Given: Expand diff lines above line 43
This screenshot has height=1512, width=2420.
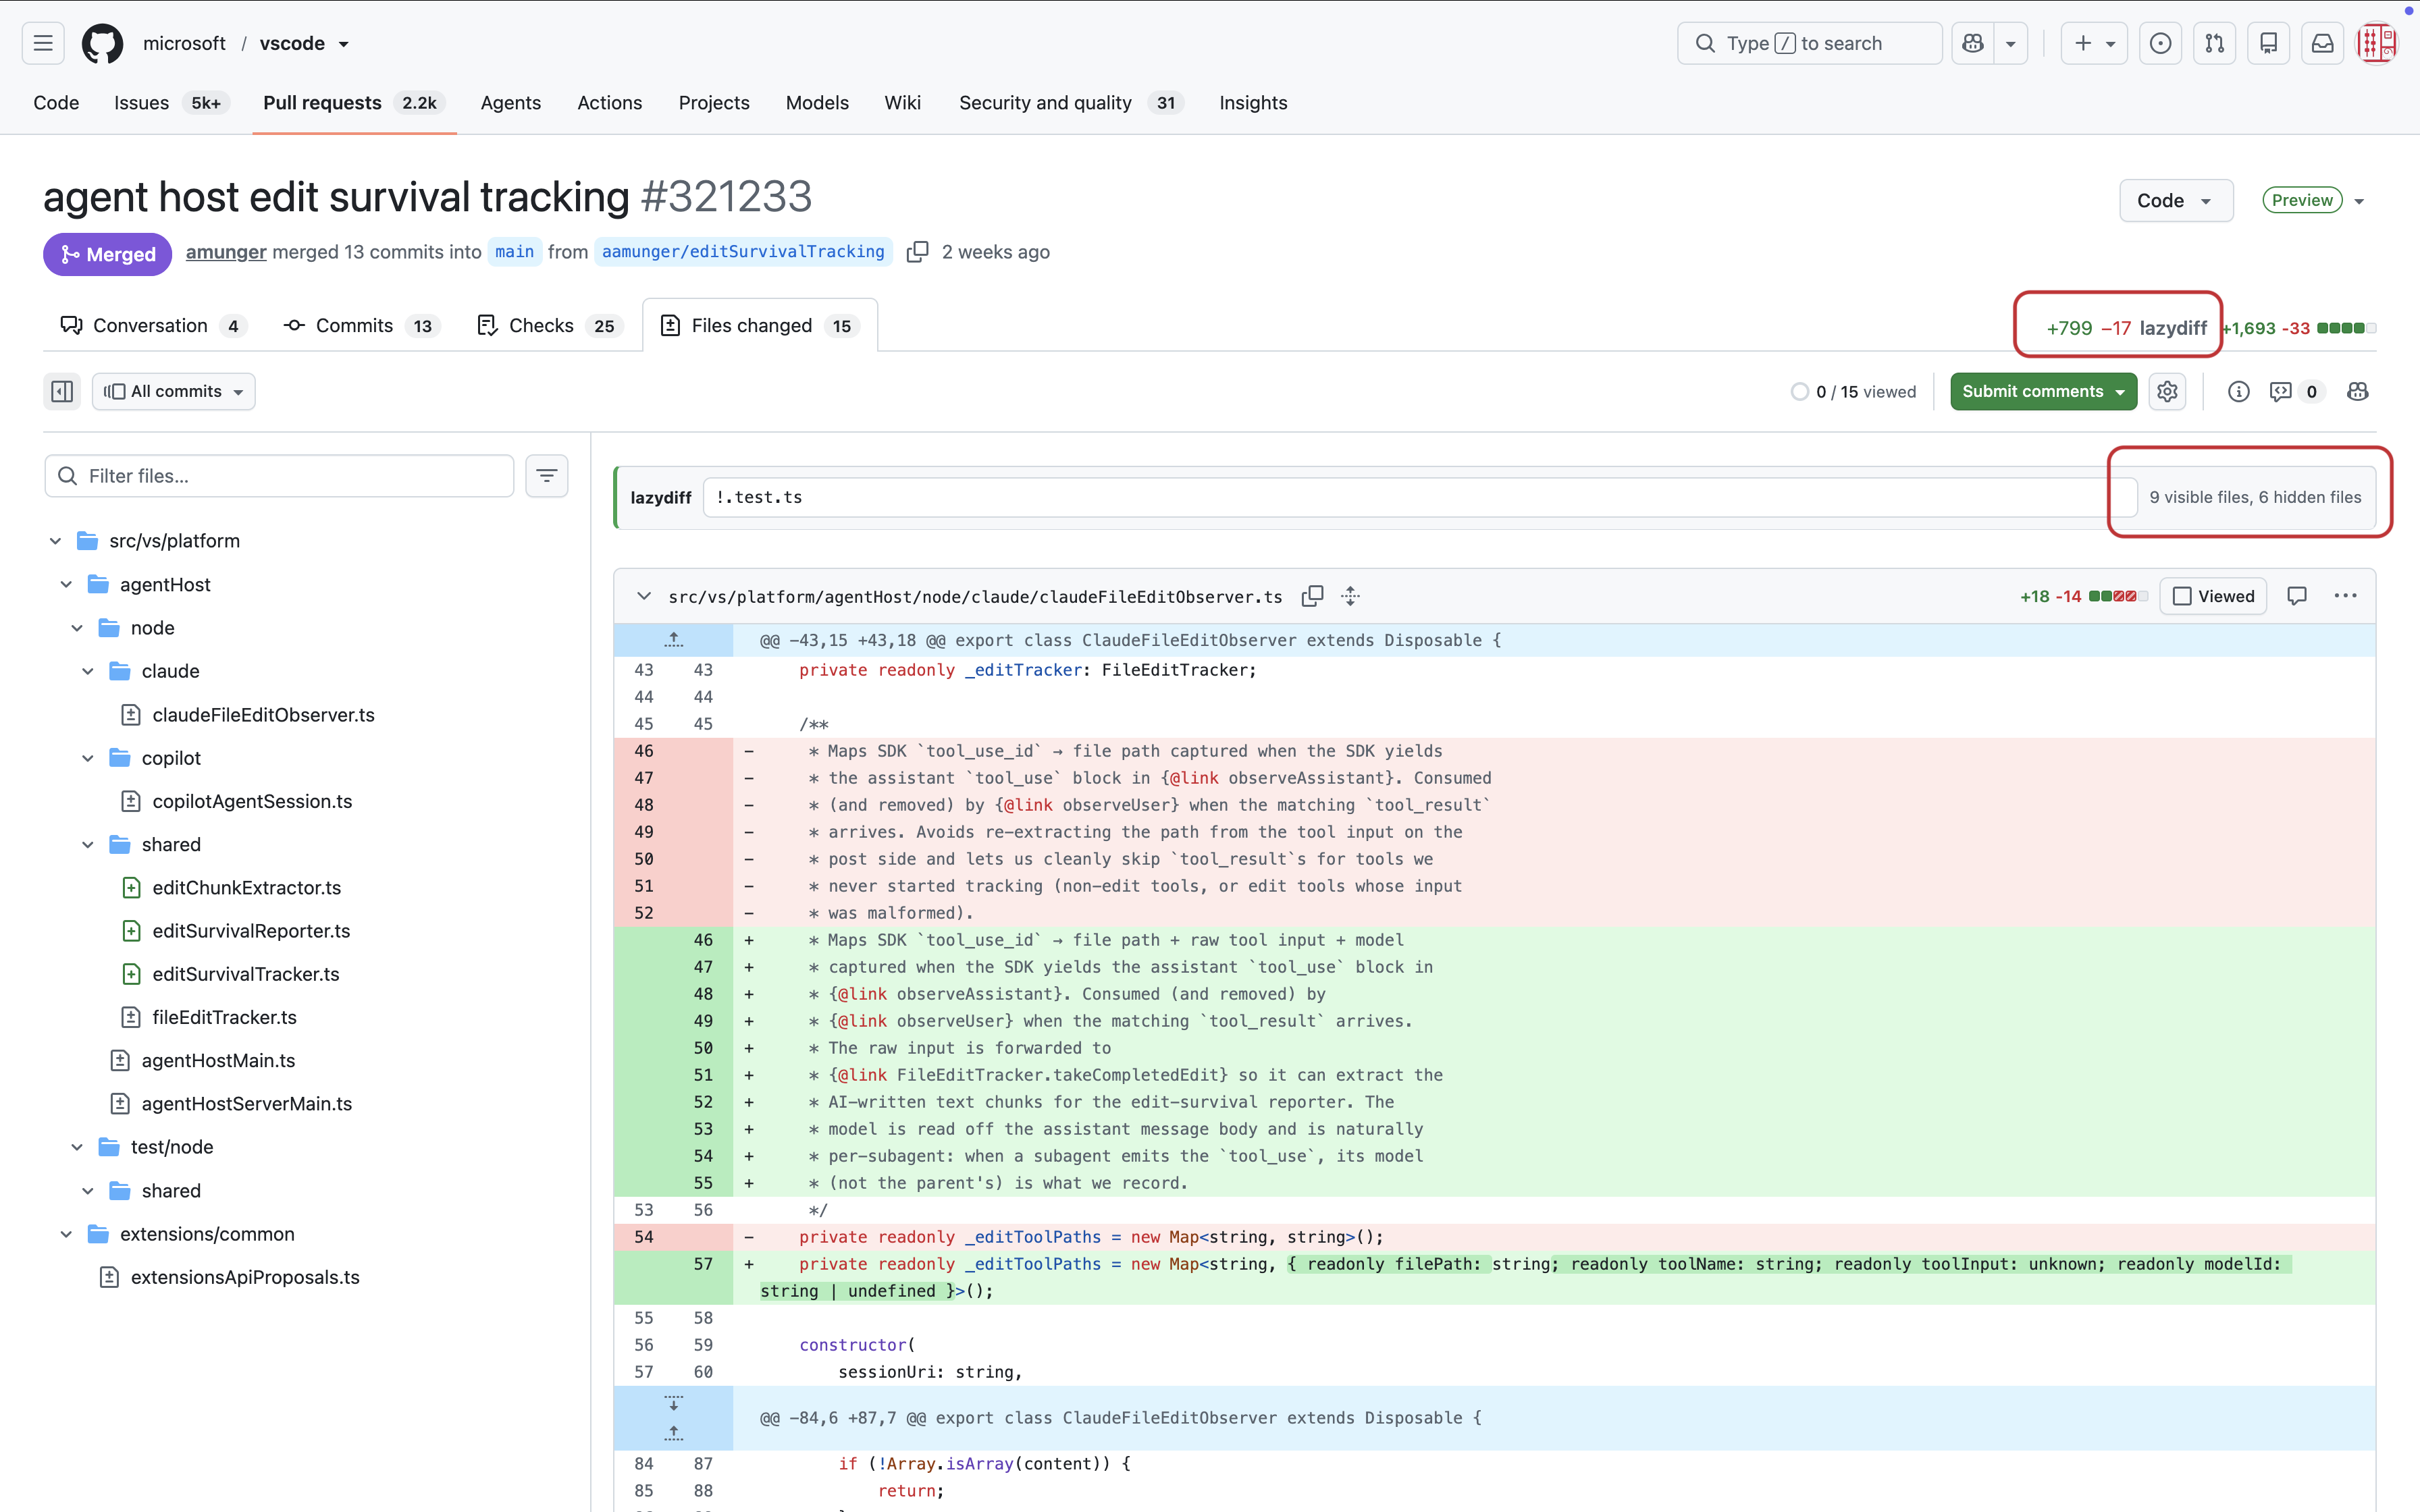Looking at the screenshot, I should [674, 640].
